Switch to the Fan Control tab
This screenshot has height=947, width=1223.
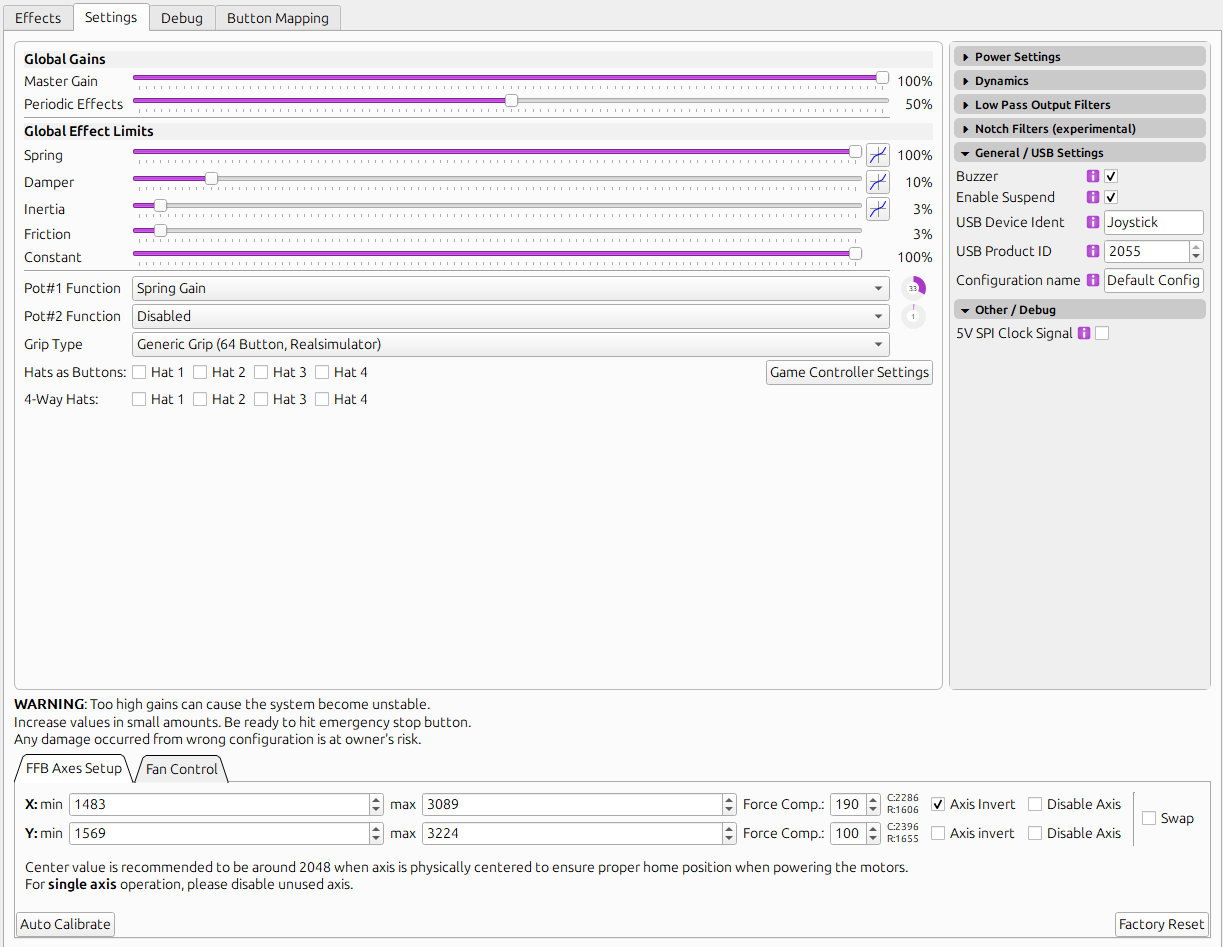click(181, 769)
